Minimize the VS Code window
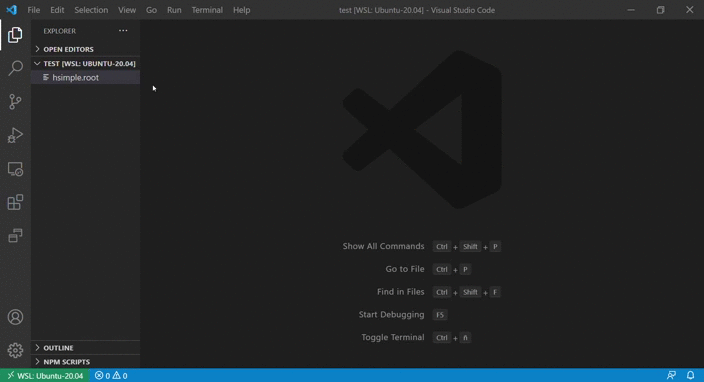Image resolution: width=704 pixels, height=382 pixels. point(631,10)
